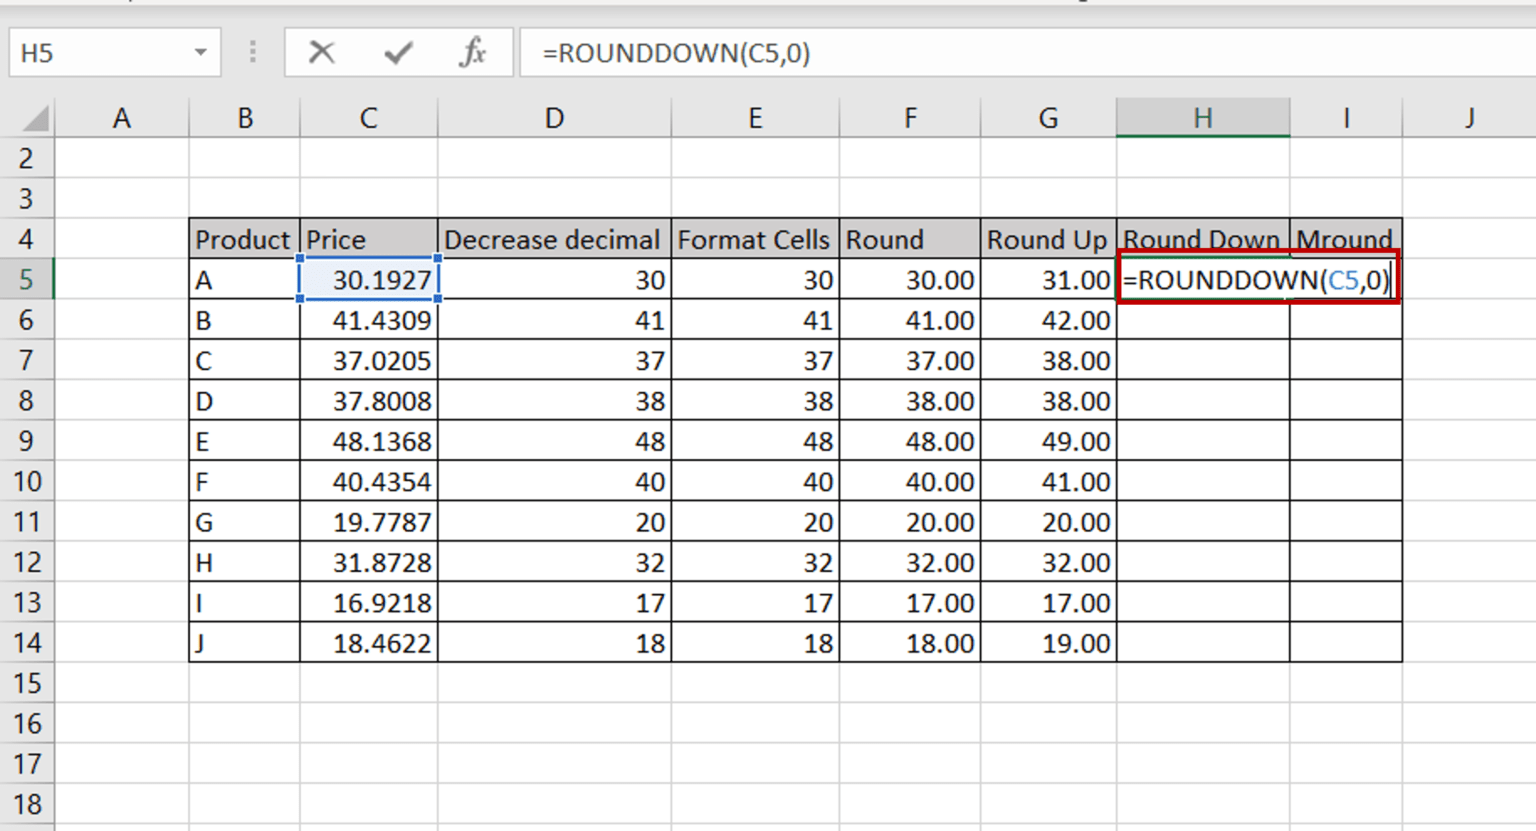This screenshot has width=1536, height=831.
Task: Select cell C5 containing 30.1927
Action: pyautogui.click(x=367, y=280)
